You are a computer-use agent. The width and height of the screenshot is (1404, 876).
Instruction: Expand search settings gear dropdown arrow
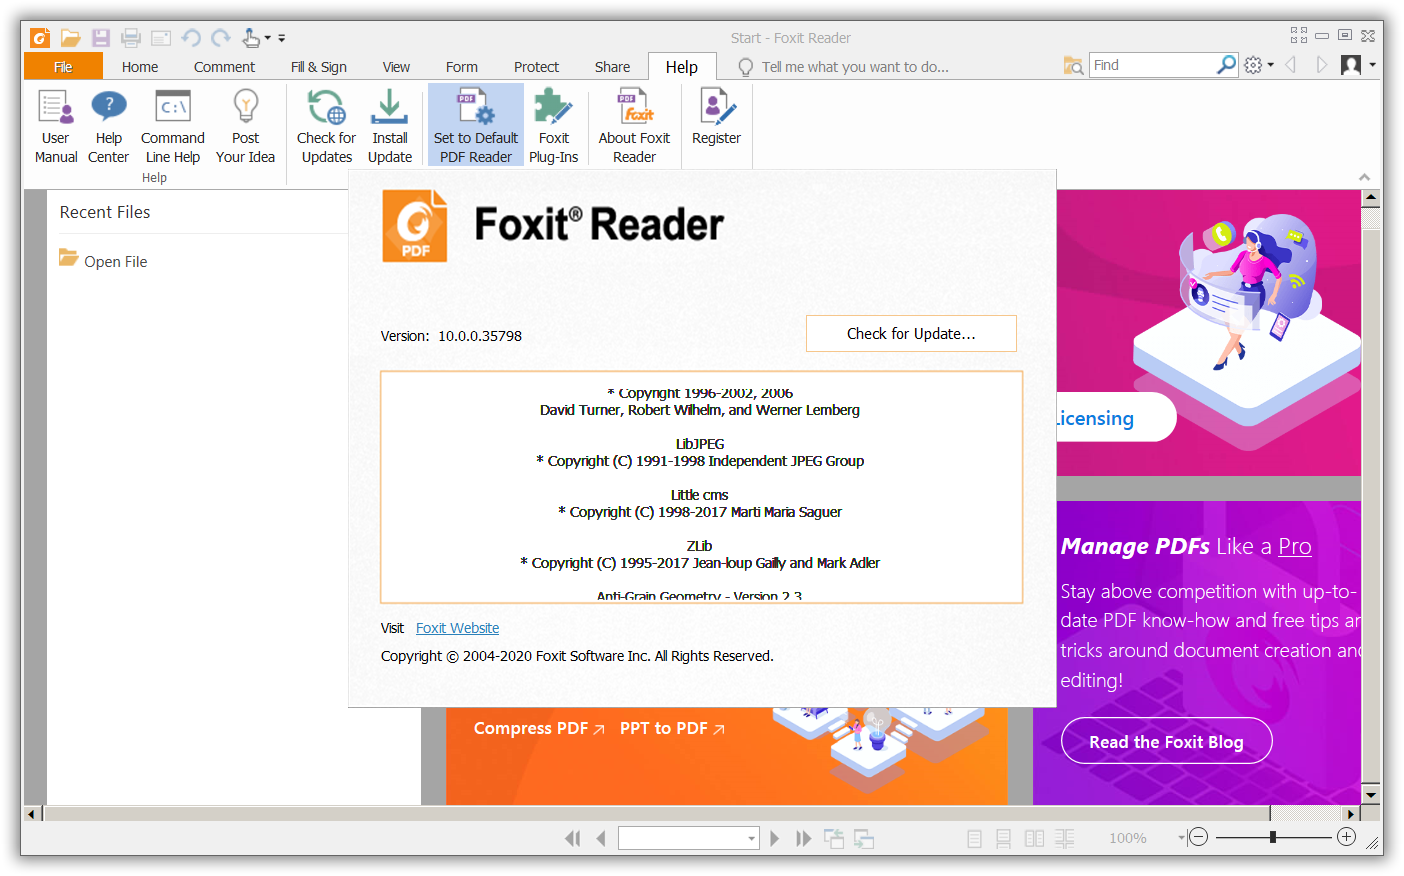point(1270,65)
